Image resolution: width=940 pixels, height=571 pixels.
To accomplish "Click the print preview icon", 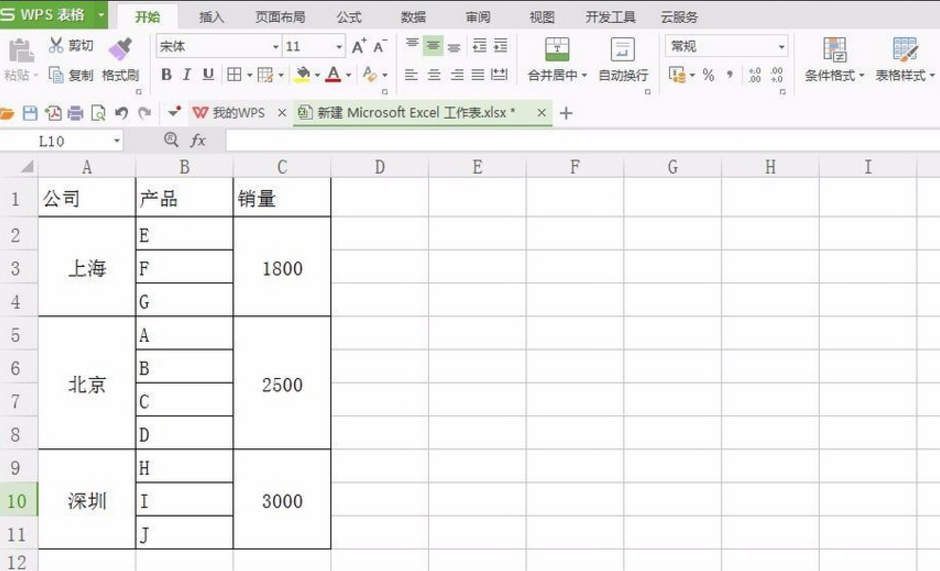I will tap(98, 113).
